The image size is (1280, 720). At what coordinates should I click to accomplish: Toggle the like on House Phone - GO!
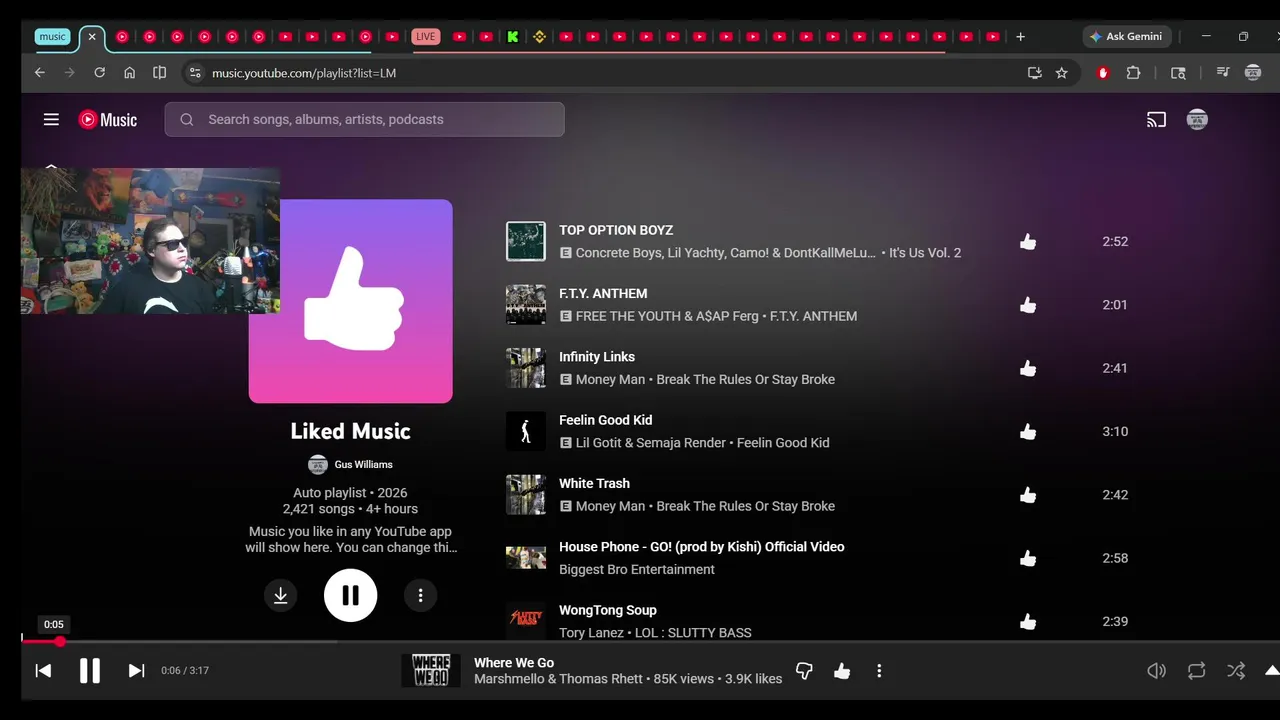(1028, 558)
